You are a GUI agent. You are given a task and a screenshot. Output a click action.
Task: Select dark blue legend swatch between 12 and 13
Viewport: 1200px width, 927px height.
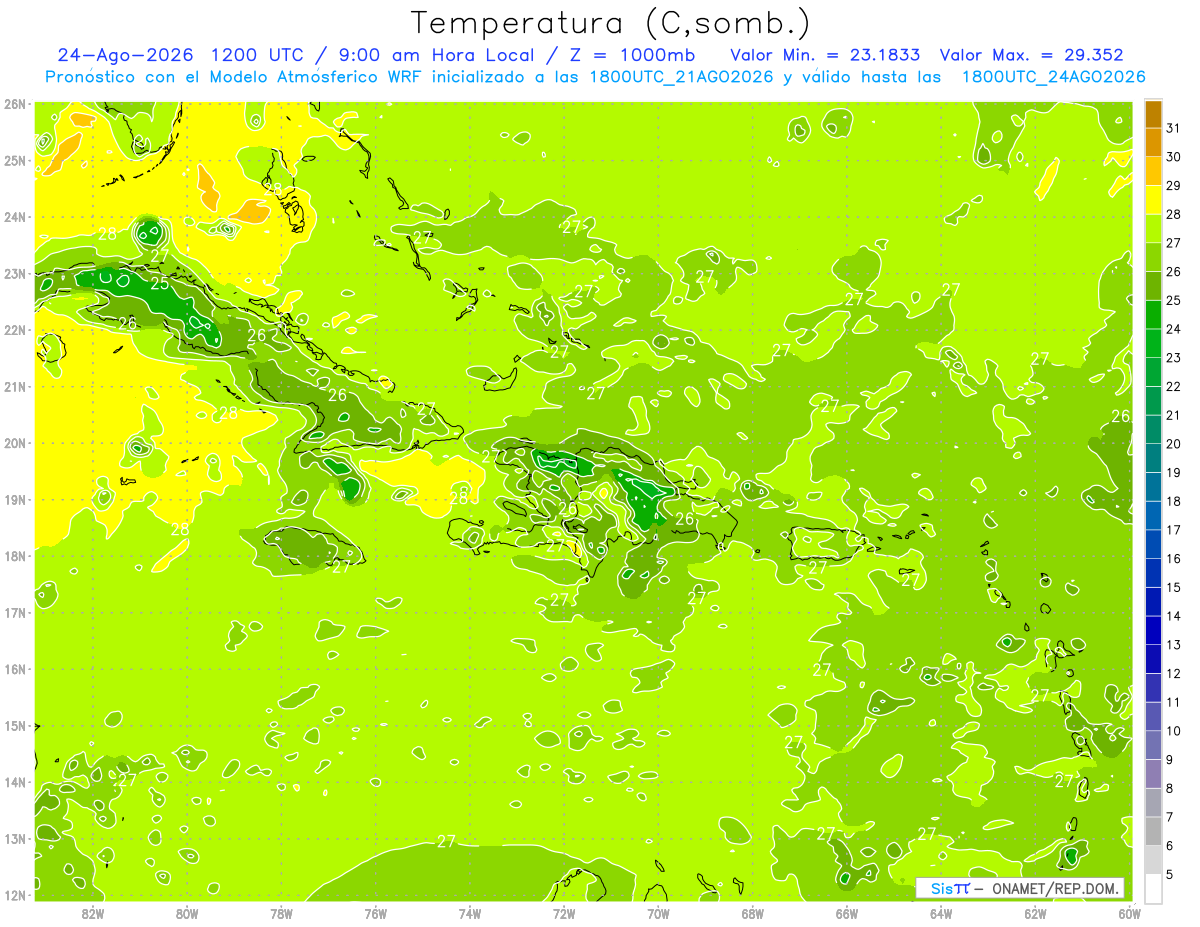tap(1153, 659)
